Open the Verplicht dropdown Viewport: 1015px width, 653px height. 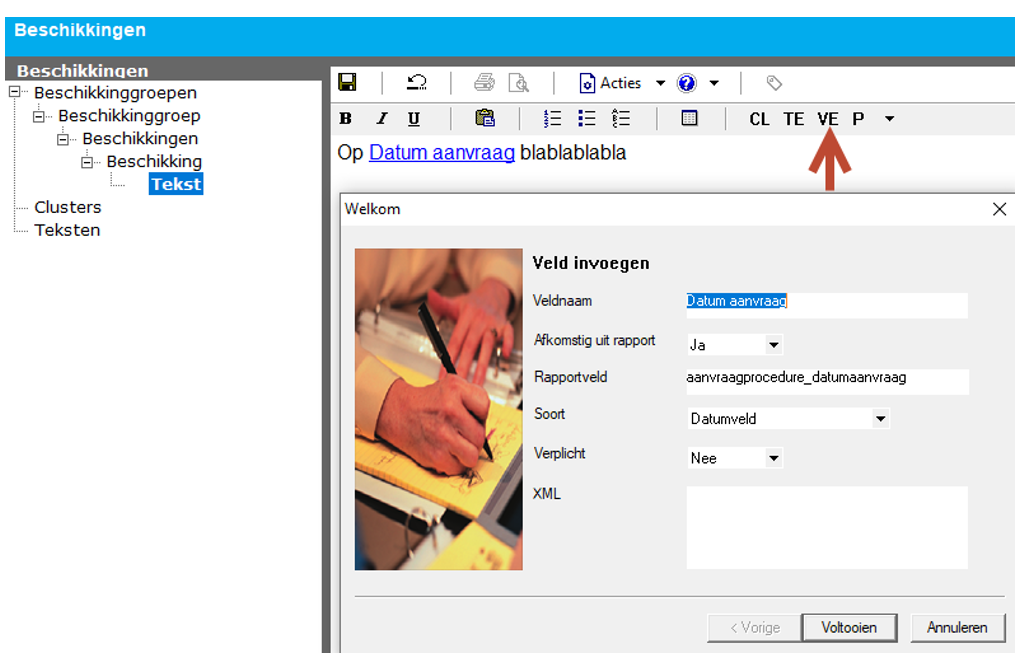(773, 459)
